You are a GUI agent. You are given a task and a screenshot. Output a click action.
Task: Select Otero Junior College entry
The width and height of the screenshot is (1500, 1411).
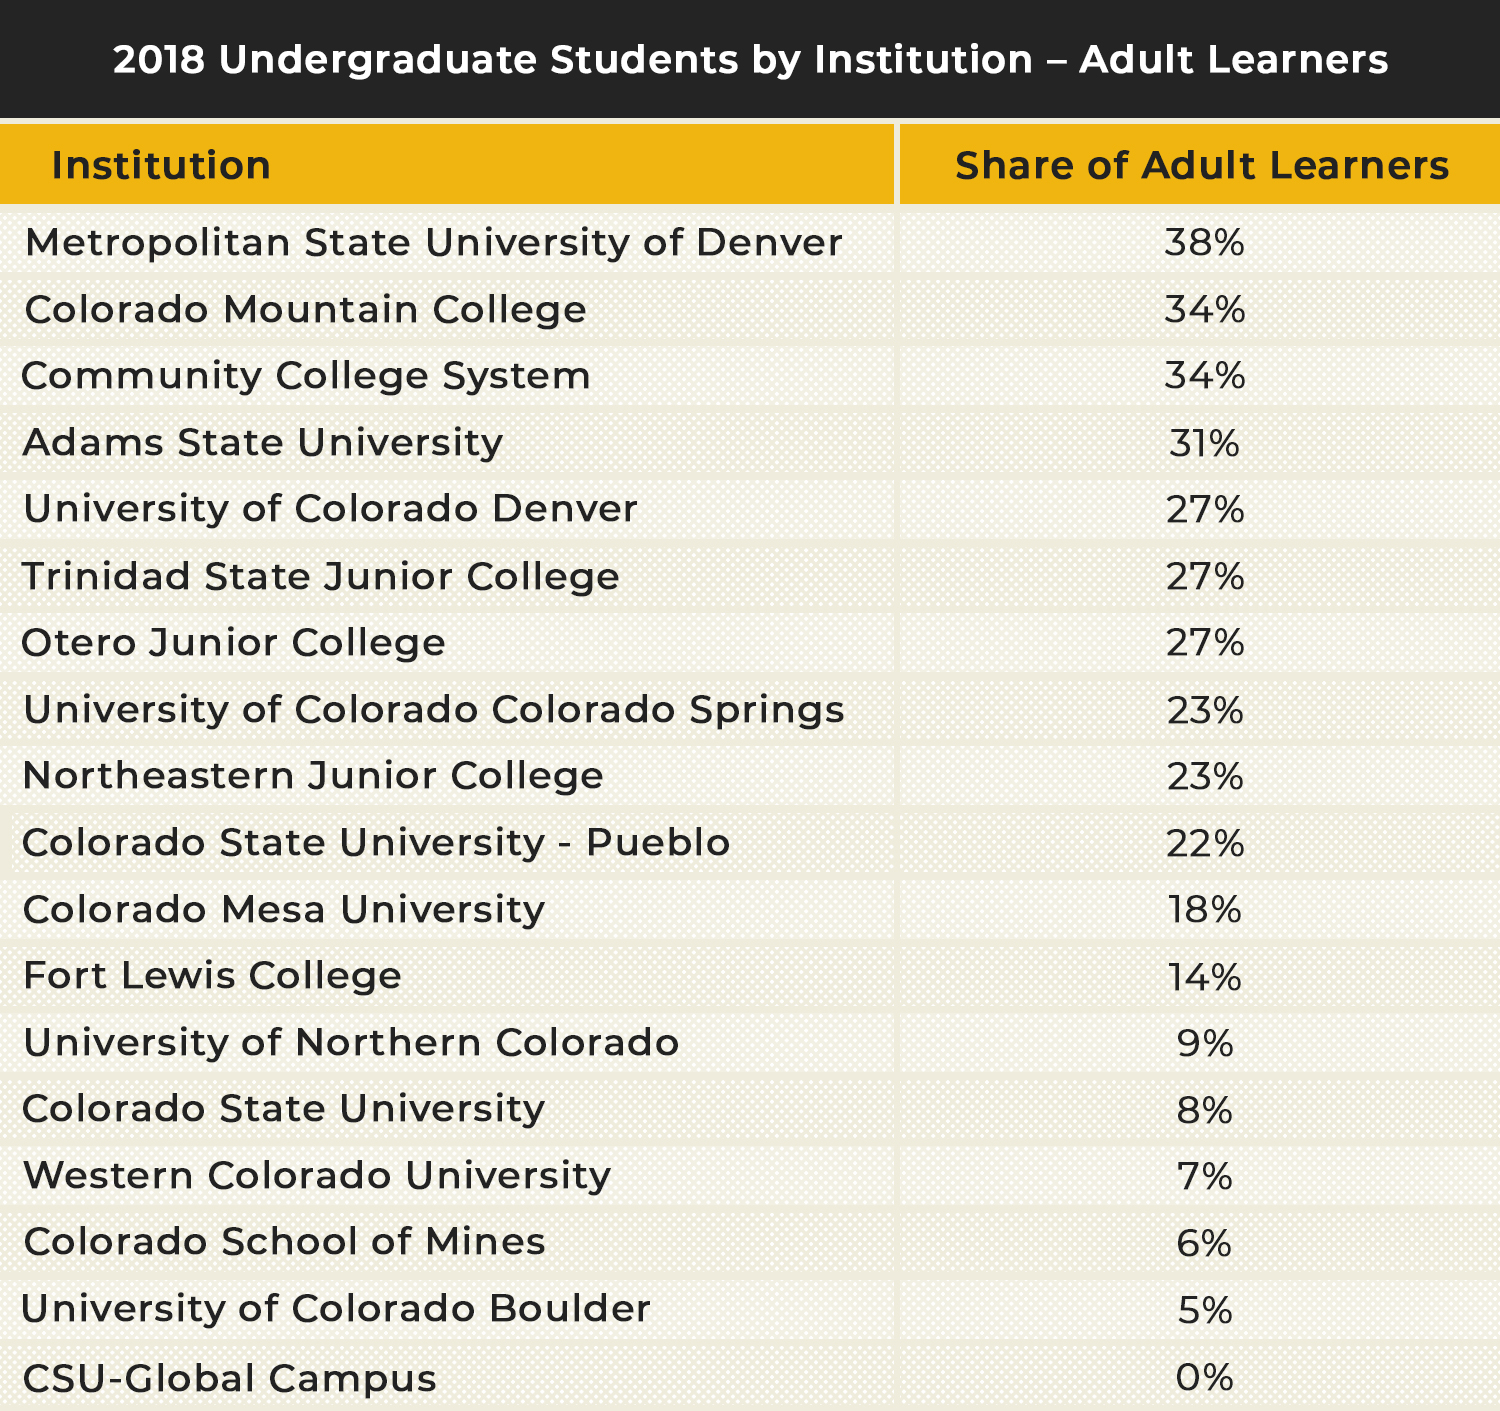(233, 643)
